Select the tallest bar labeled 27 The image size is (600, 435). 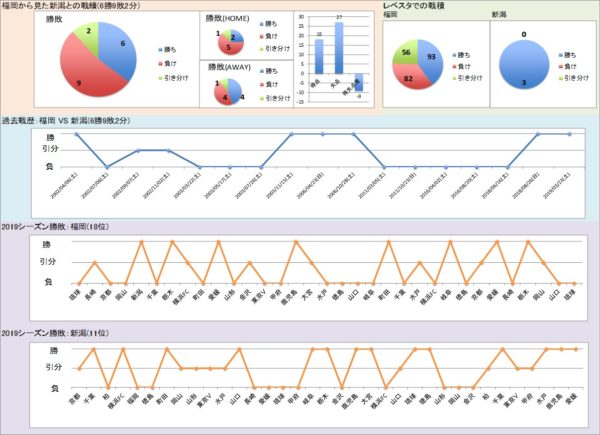coord(339,48)
